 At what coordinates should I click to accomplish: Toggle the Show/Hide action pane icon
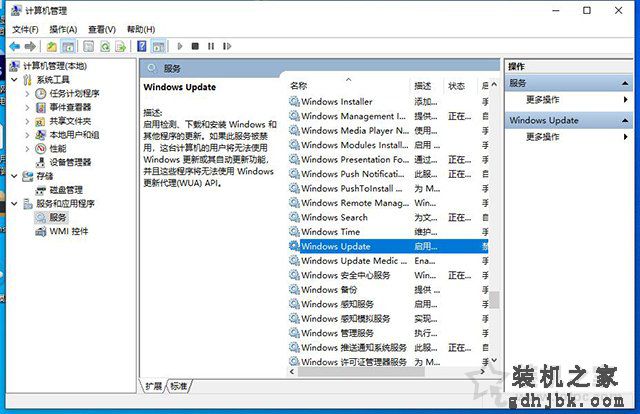158,47
